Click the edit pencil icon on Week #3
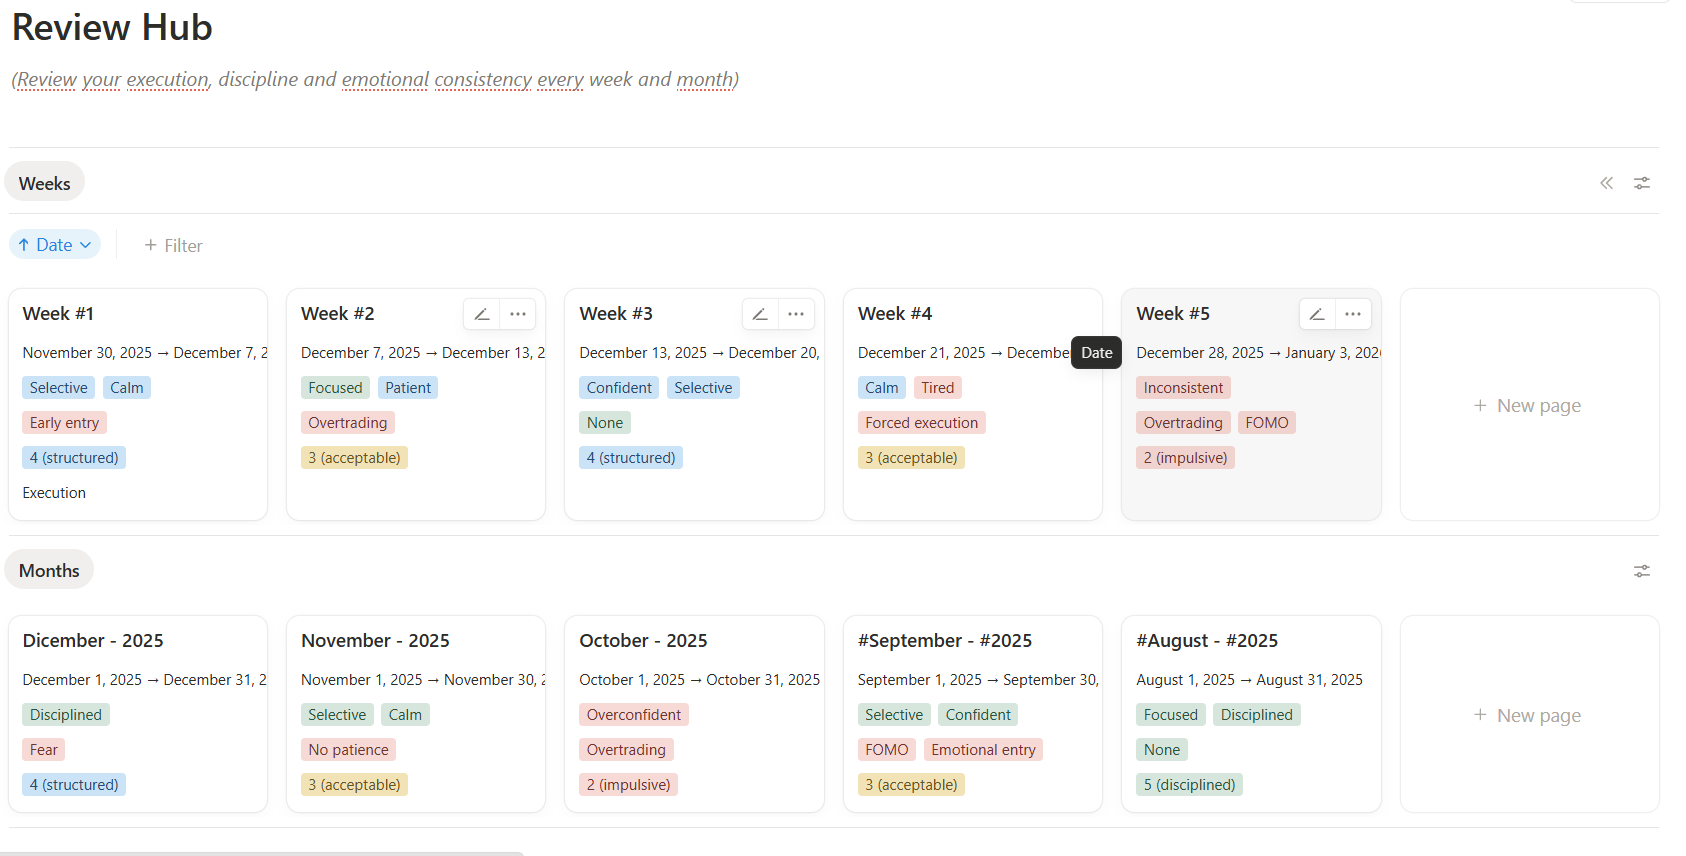1686x856 pixels. click(x=760, y=314)
